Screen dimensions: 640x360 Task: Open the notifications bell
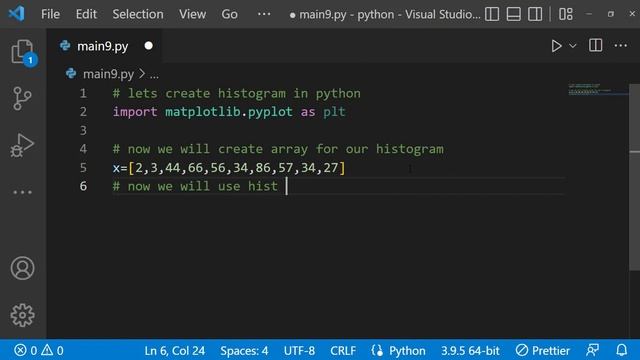tap(621, 350)
